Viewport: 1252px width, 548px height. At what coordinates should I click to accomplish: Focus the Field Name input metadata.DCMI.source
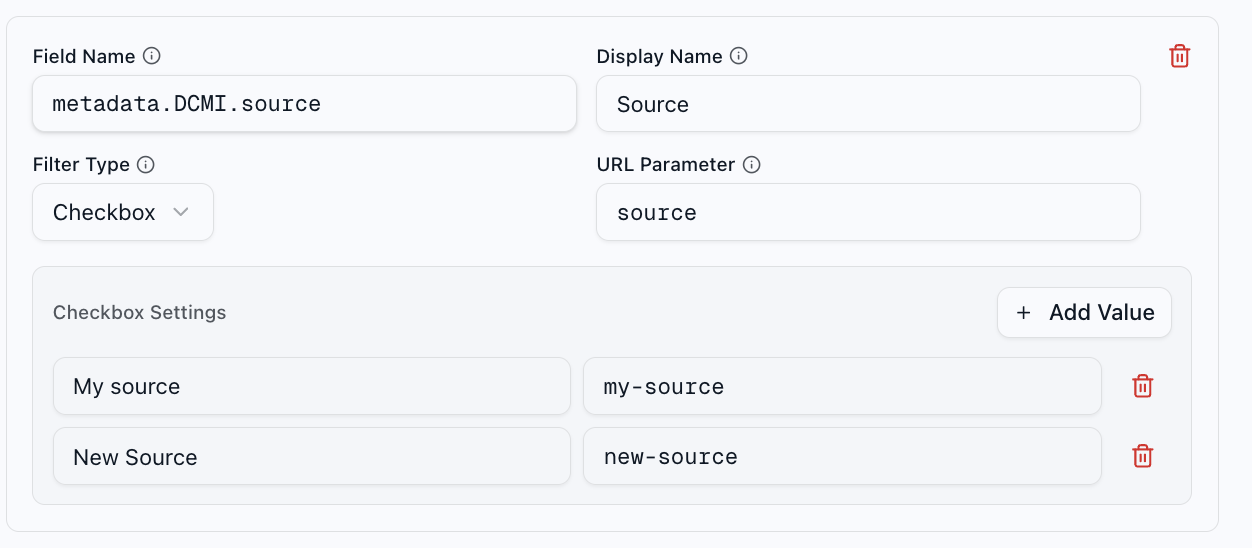[305, 103]
